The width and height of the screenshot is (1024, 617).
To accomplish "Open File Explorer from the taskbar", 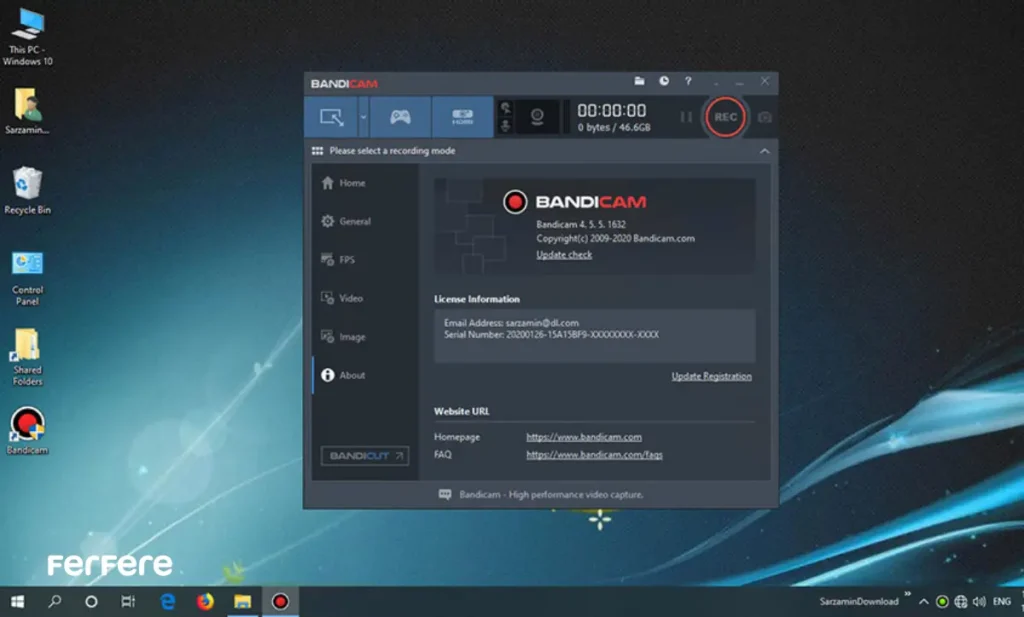I will coord(242,601).
